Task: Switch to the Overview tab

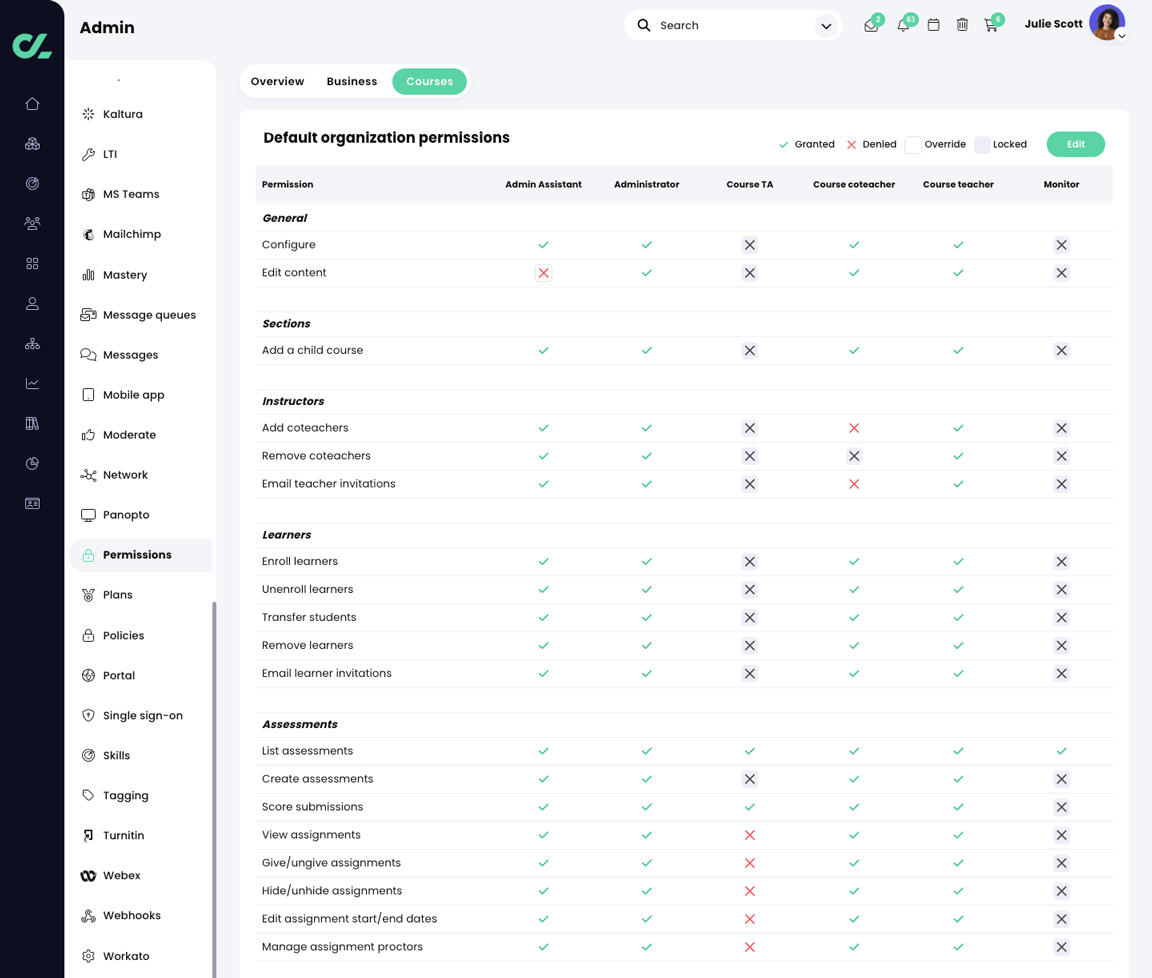Action: [x=277, y=81]
